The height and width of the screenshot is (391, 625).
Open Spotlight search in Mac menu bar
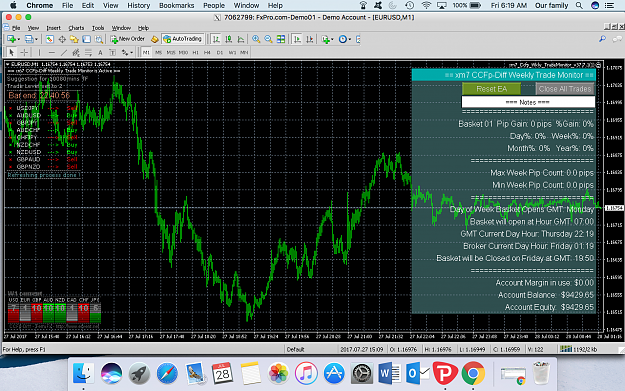pyautogui.click(x=579, y=6)
